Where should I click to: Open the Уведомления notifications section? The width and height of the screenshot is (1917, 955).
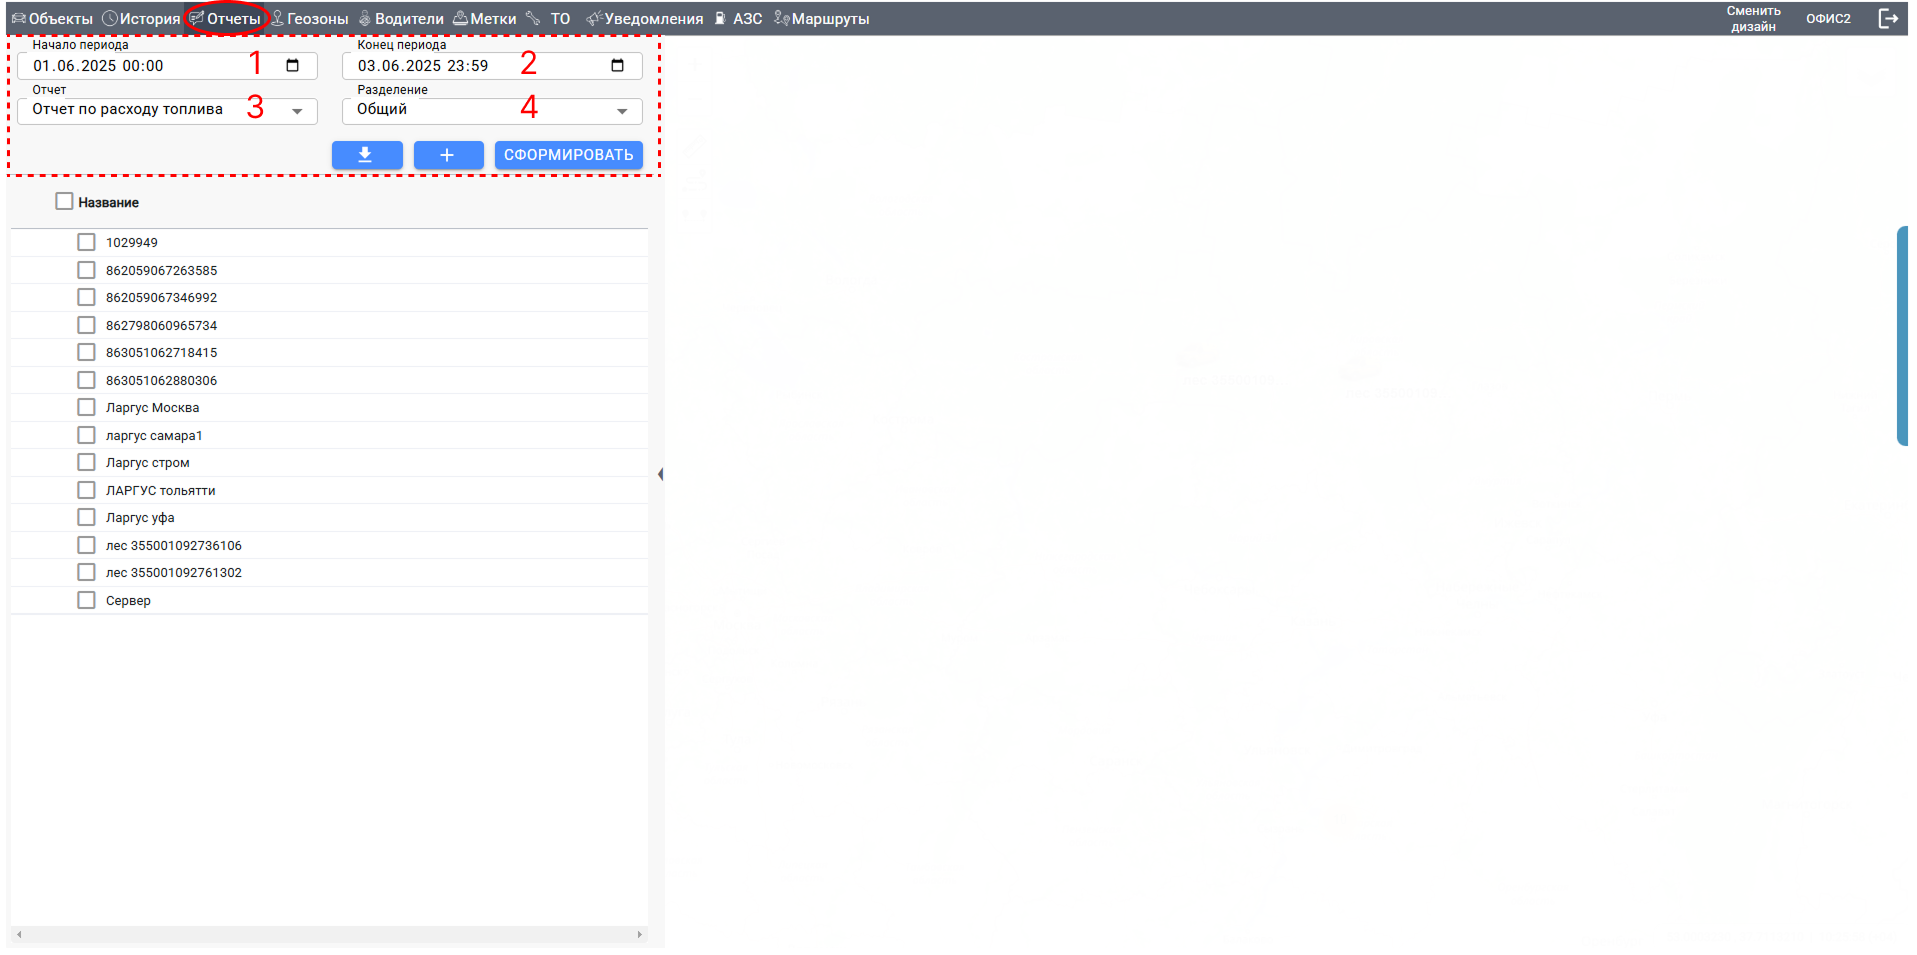click(645, 19)
